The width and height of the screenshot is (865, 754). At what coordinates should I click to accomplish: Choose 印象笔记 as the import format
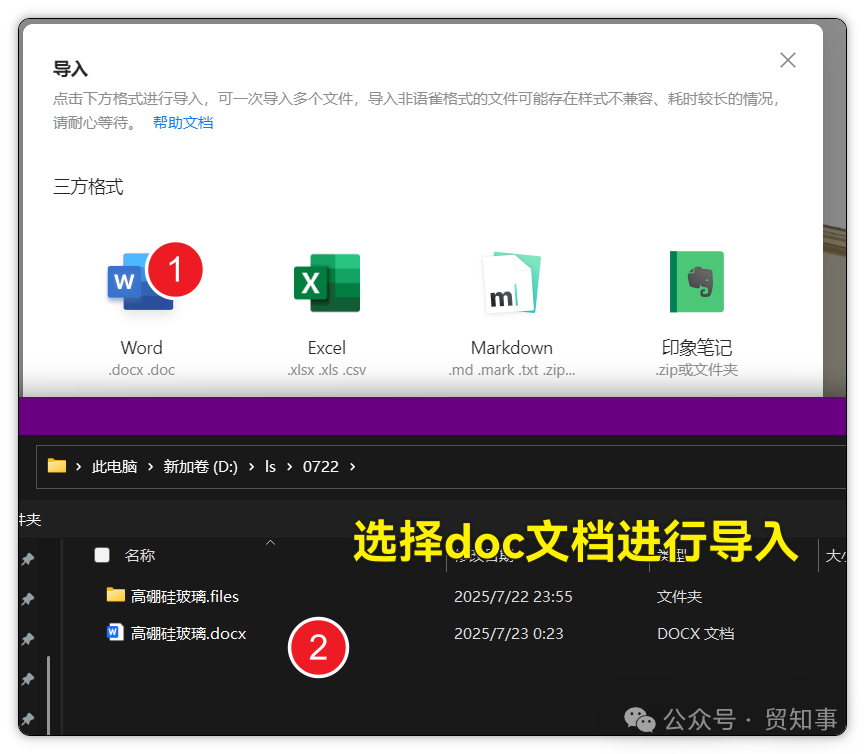coord(696,283)
